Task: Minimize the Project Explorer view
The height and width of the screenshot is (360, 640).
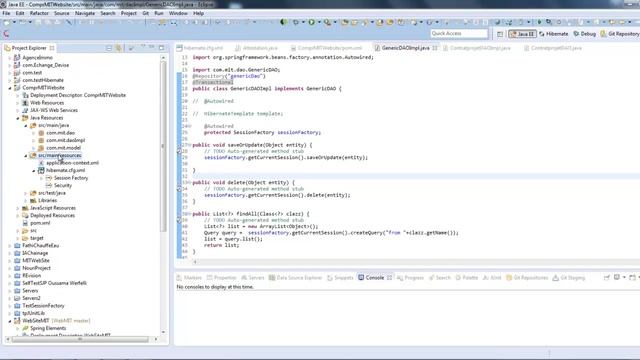Action: [152, 48]
